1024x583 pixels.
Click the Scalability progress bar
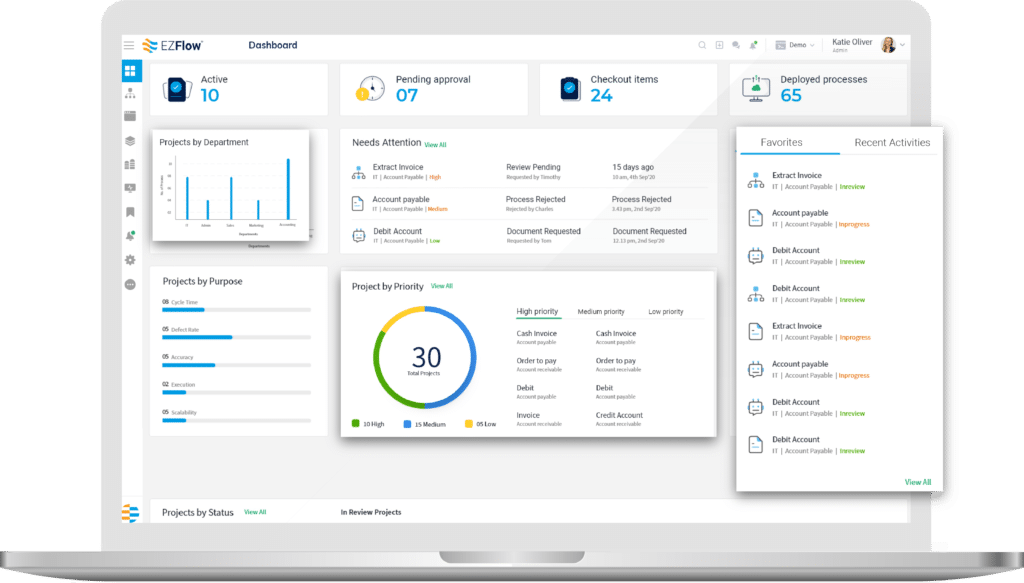[236, 420]
